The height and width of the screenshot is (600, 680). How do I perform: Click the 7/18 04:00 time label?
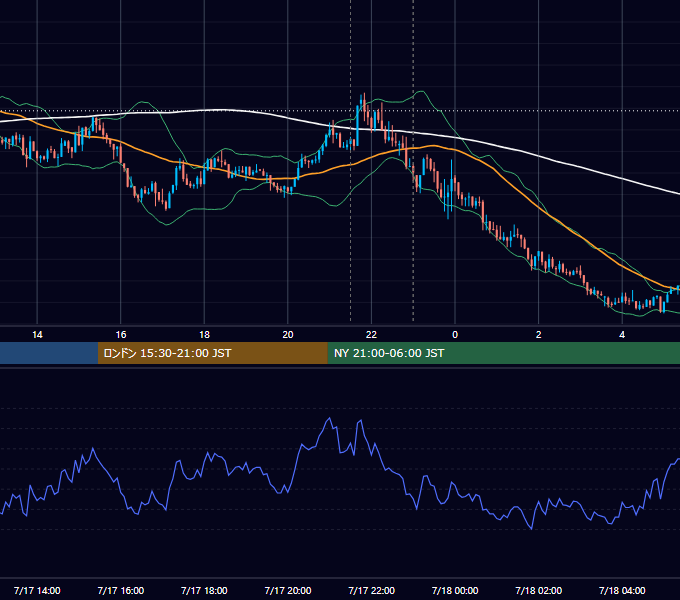click(622, 590)
